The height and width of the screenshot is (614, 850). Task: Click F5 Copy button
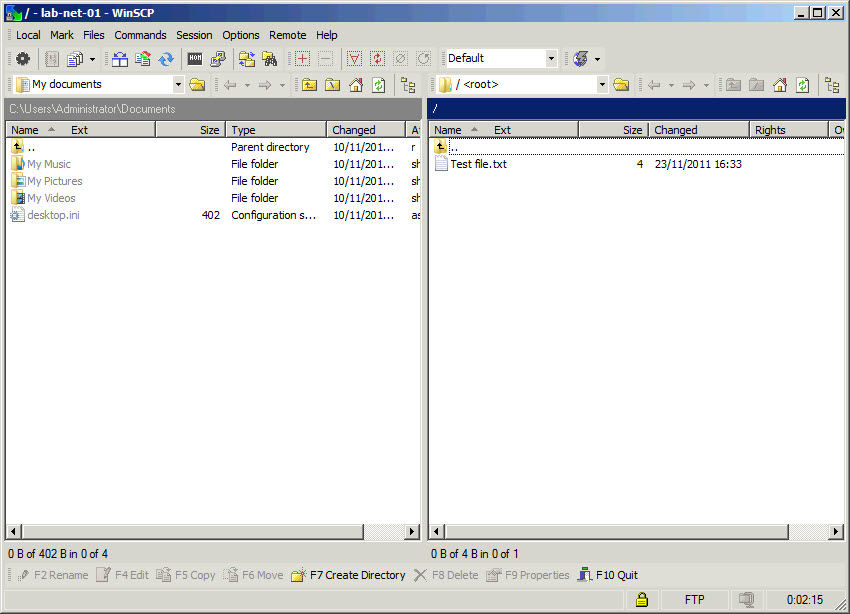[x=185, y=575]
